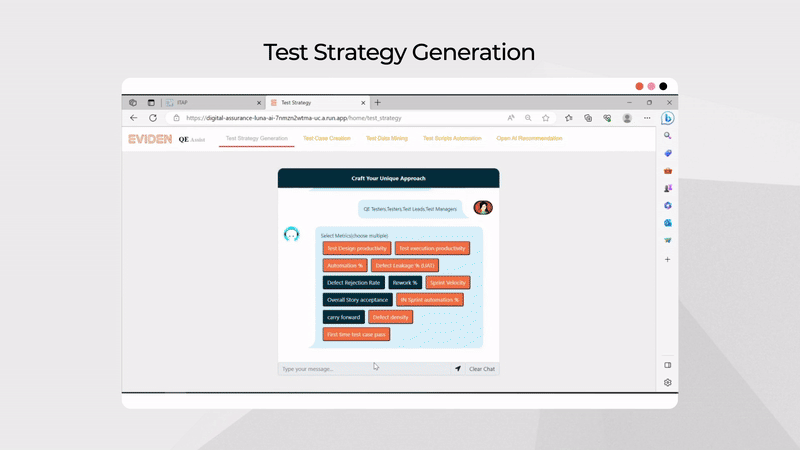Open sidebar settings gear icon
The height and width of the screenshot is (450, 800).
pyautogui.click(x=667, y=383)
